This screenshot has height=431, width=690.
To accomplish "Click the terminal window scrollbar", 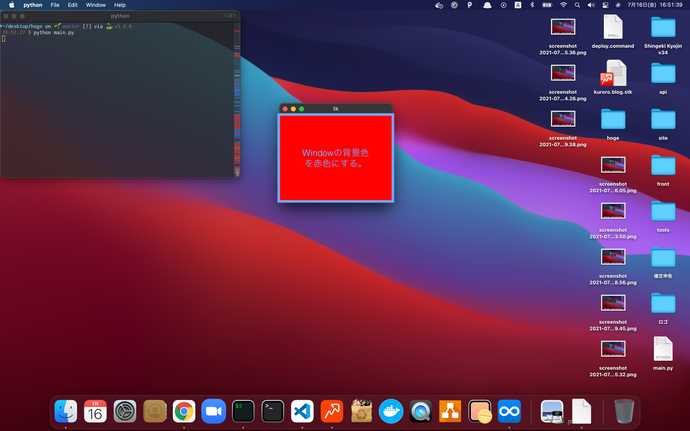I will 237,99.
